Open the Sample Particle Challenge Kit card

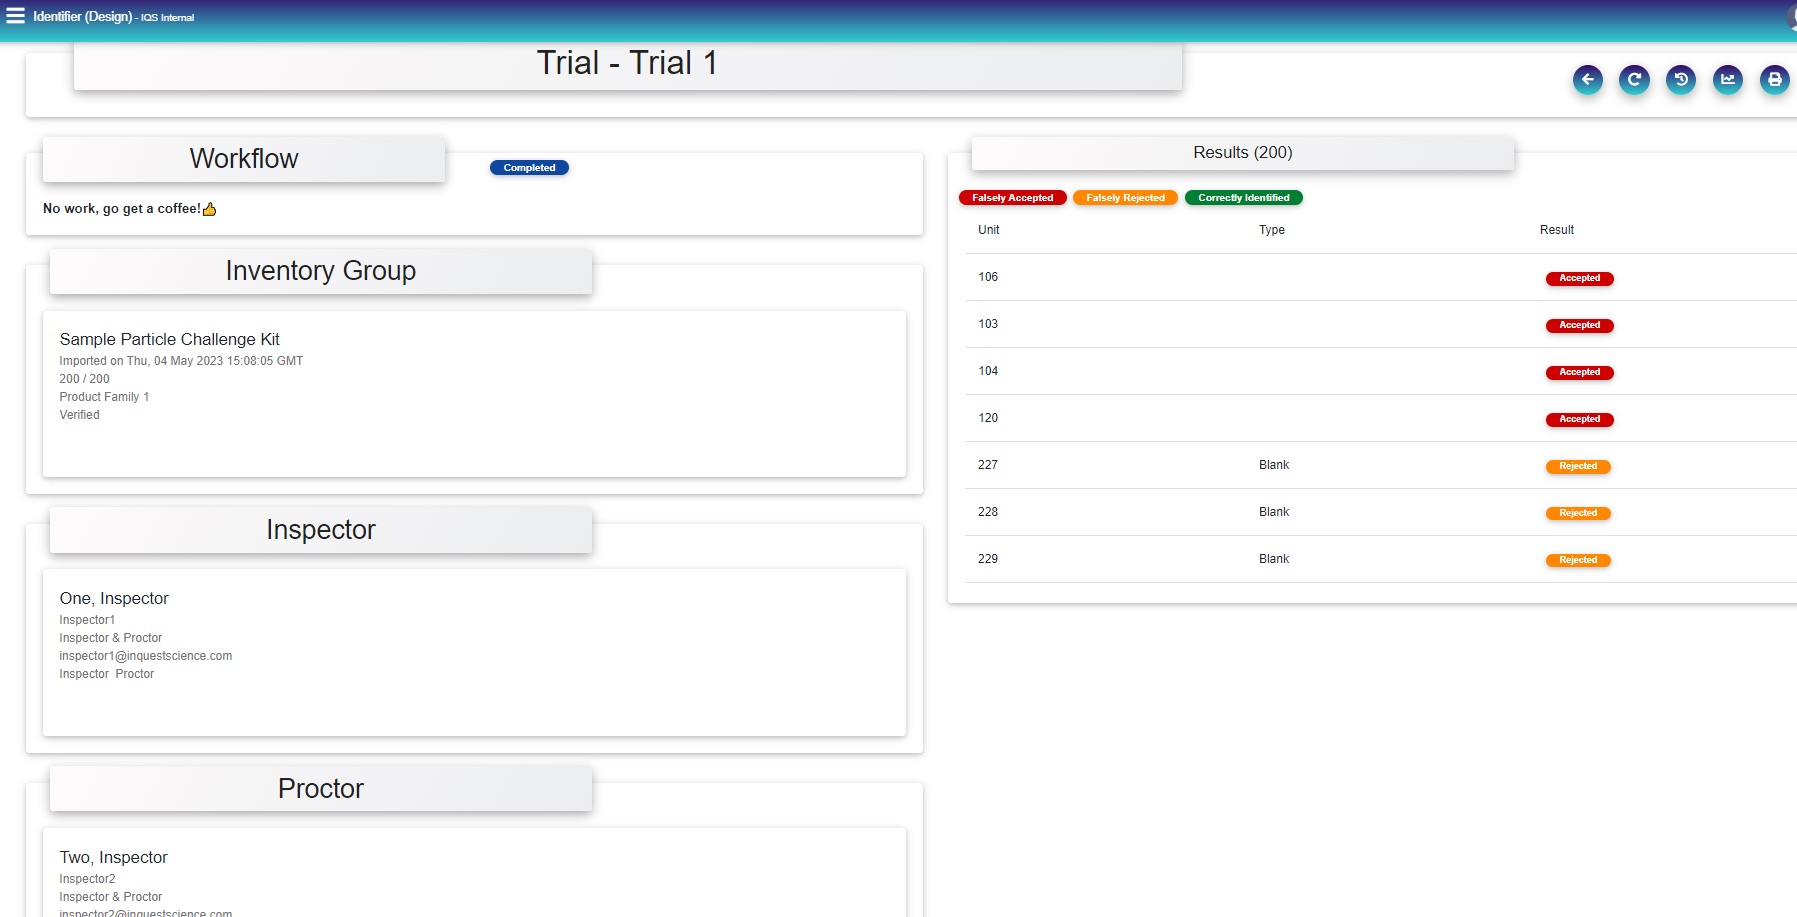point(474,393)
